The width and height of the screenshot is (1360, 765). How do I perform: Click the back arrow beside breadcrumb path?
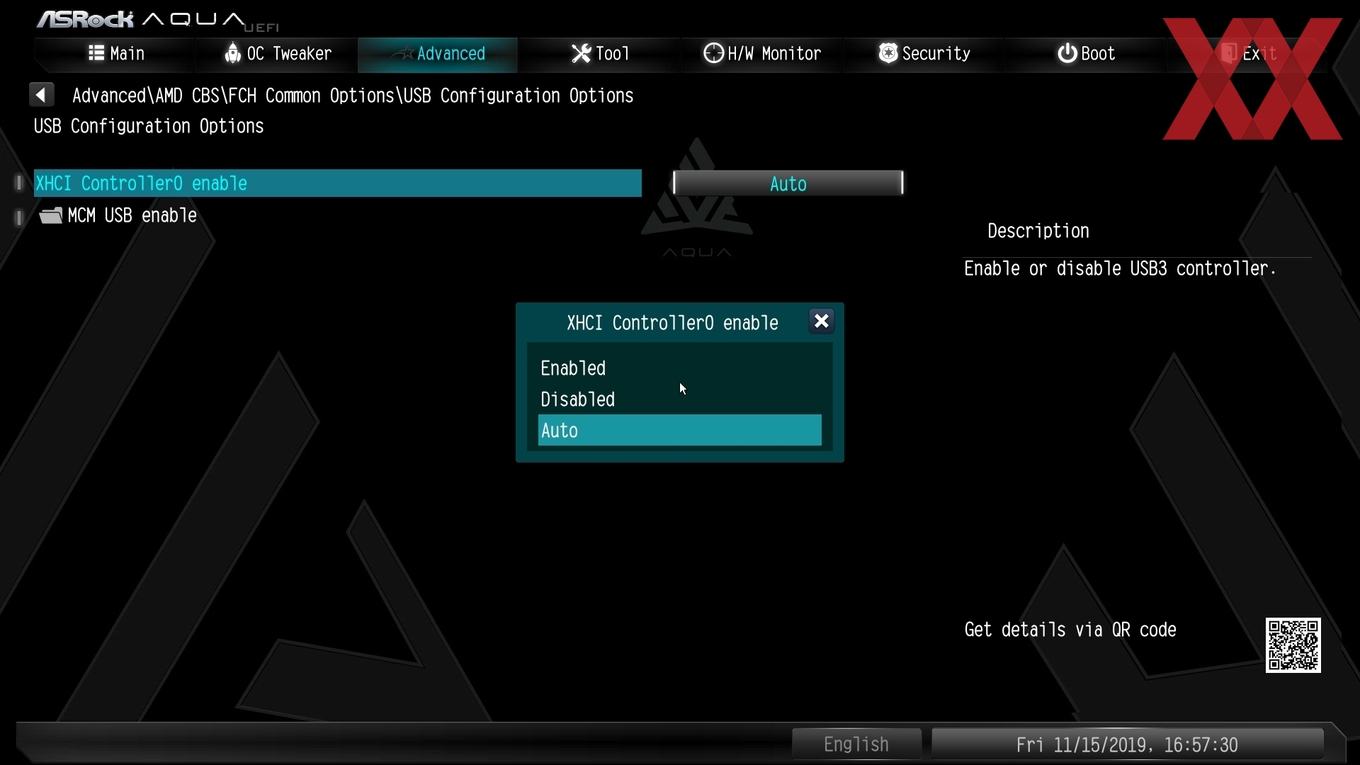point(41,95)
